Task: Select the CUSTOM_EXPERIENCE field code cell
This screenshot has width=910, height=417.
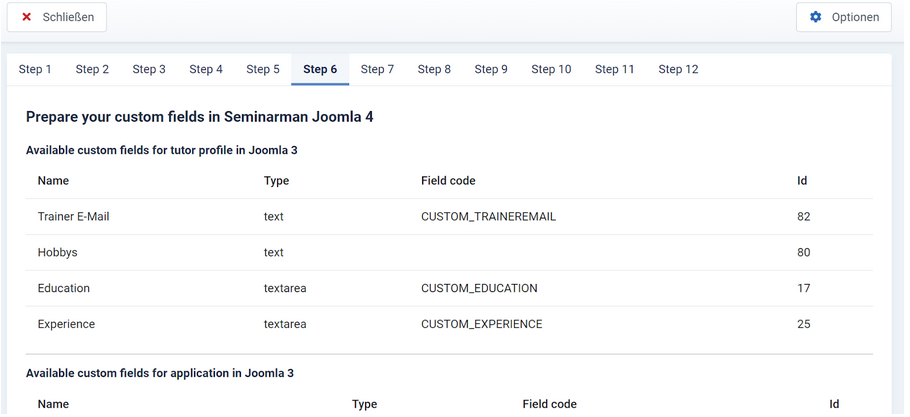Action: coord(481,324)
